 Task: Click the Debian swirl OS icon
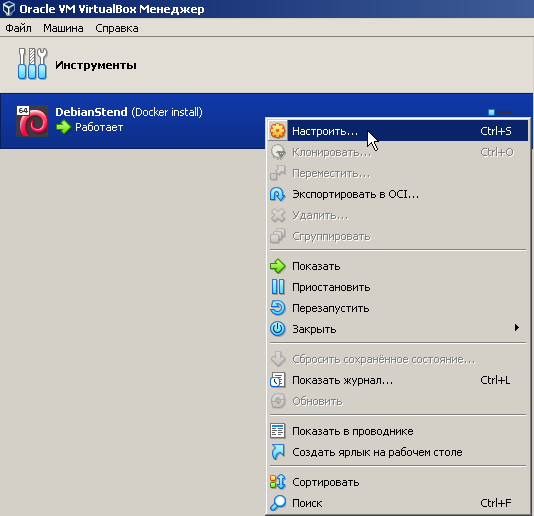(32, 121)
